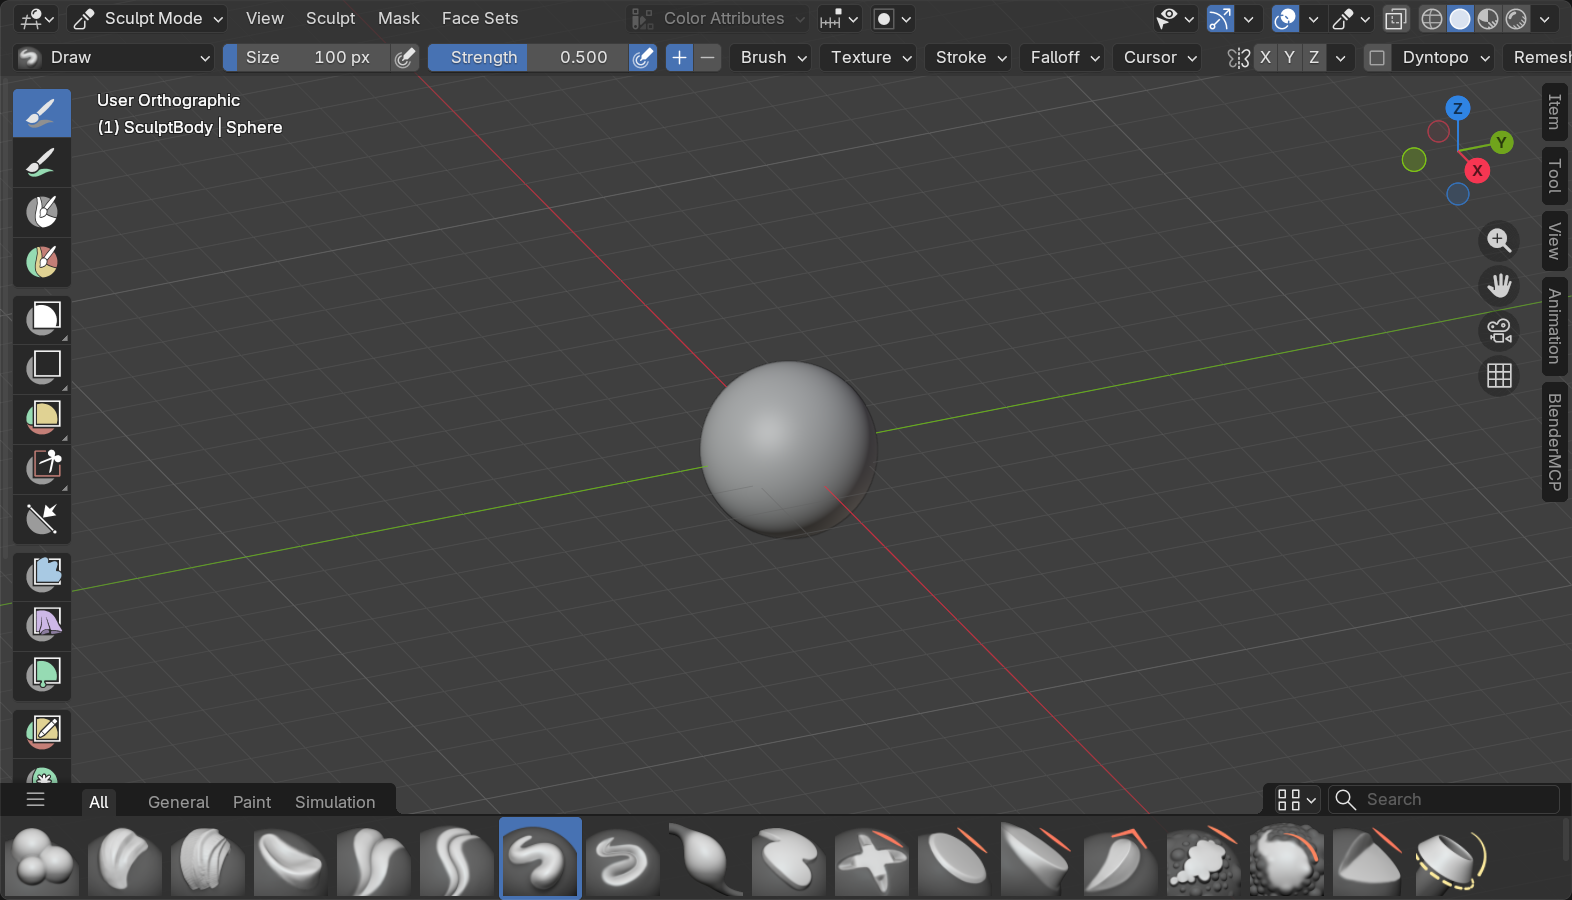The width and height of the screenshot is (1572, 900).
Task: Switch to General brush catalog tab
Action: tap(178, 802)
